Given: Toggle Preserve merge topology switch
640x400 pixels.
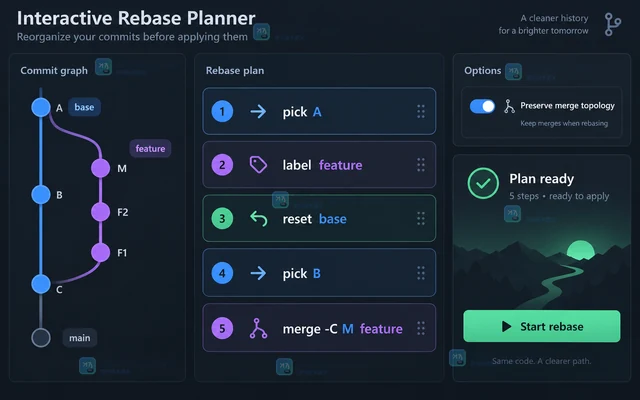Looking at the screenshot, I should coord(482,106).
